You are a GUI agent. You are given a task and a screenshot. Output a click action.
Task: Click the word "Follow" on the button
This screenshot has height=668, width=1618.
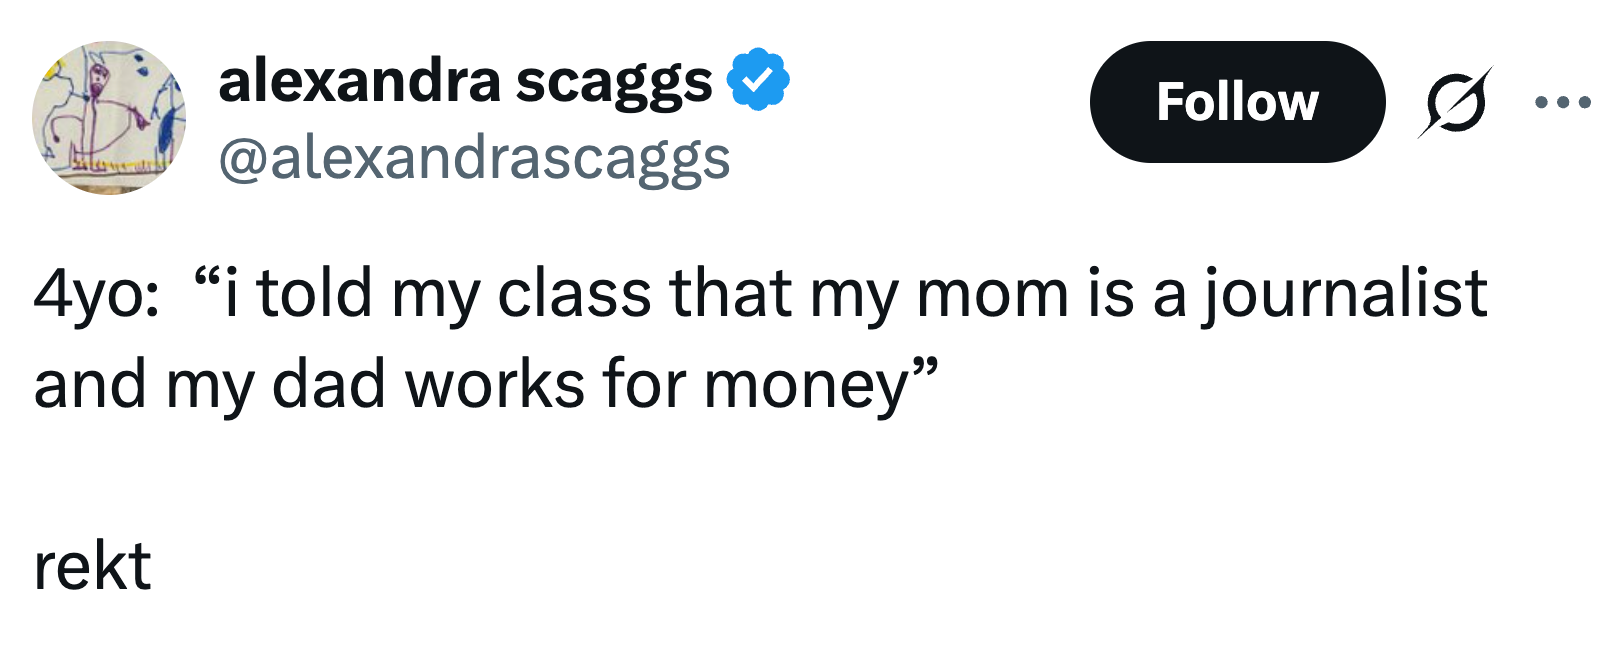tap(1237, 102)
